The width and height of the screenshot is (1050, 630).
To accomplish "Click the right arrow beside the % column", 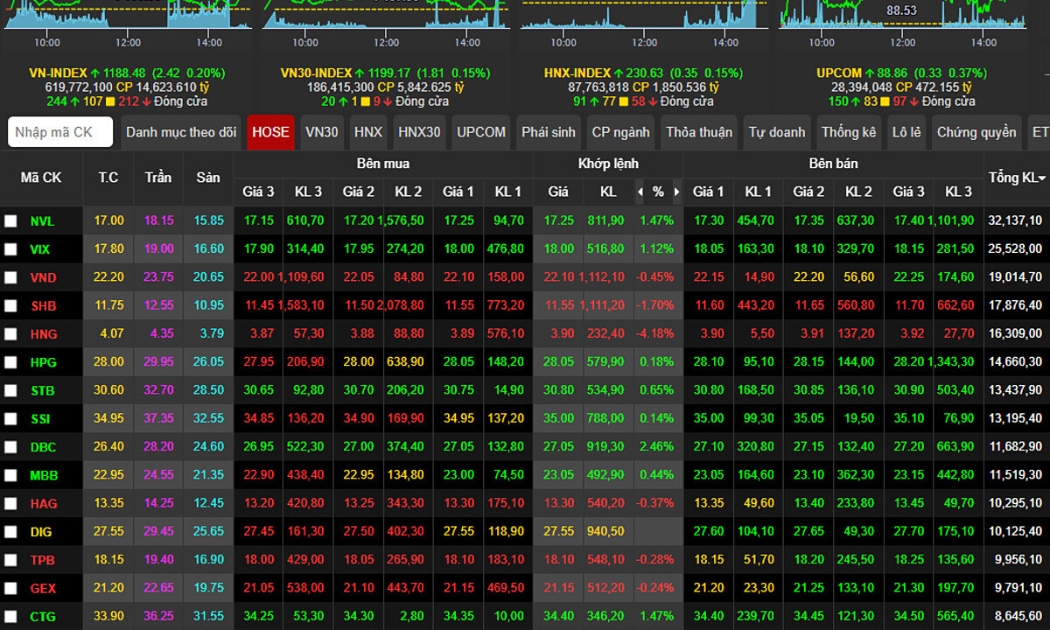I will click(677, 192).
